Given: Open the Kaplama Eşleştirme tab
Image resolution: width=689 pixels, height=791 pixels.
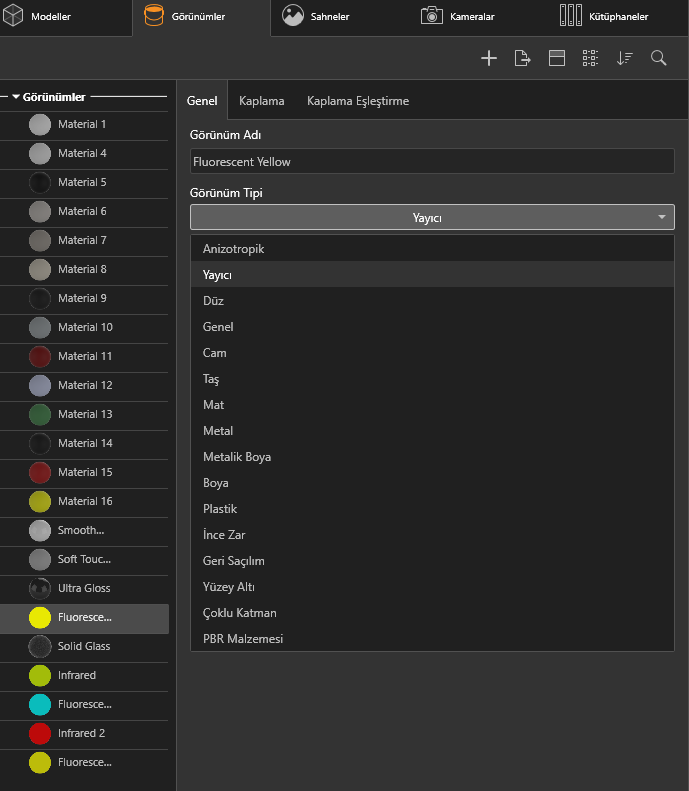Looking at the screenshot, I should pos(357,101).
